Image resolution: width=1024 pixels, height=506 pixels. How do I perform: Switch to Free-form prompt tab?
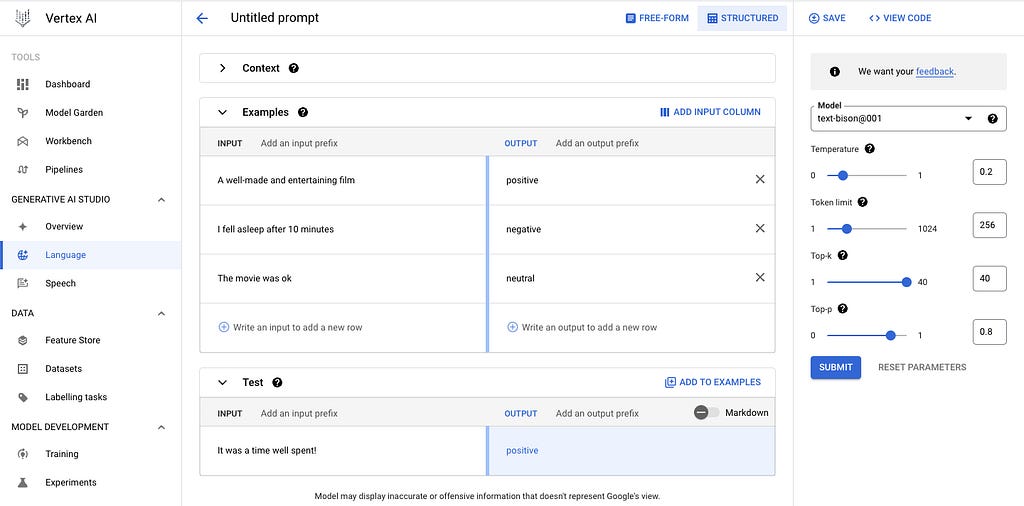(657, 18)
